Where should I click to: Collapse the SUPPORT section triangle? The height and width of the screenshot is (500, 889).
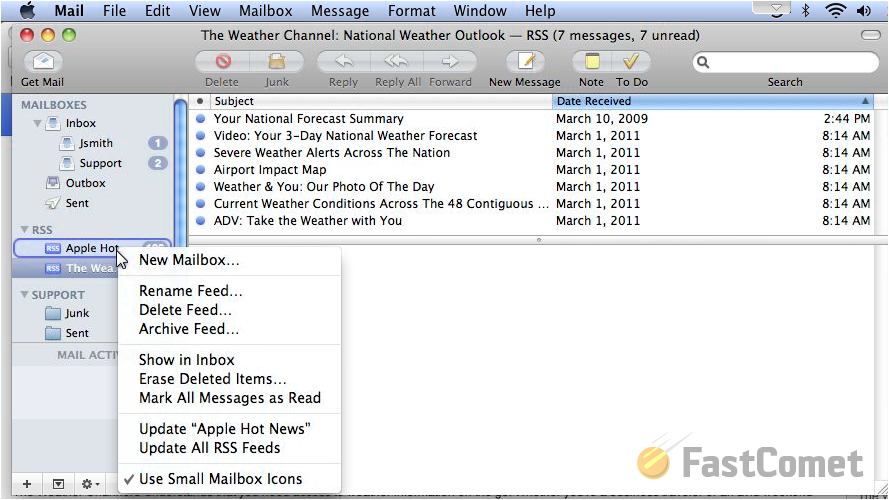point(24,294)
